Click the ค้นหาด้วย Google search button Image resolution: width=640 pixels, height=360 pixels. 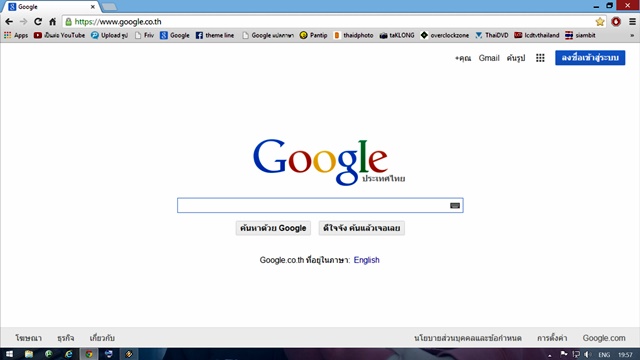[x=273, y=228]
